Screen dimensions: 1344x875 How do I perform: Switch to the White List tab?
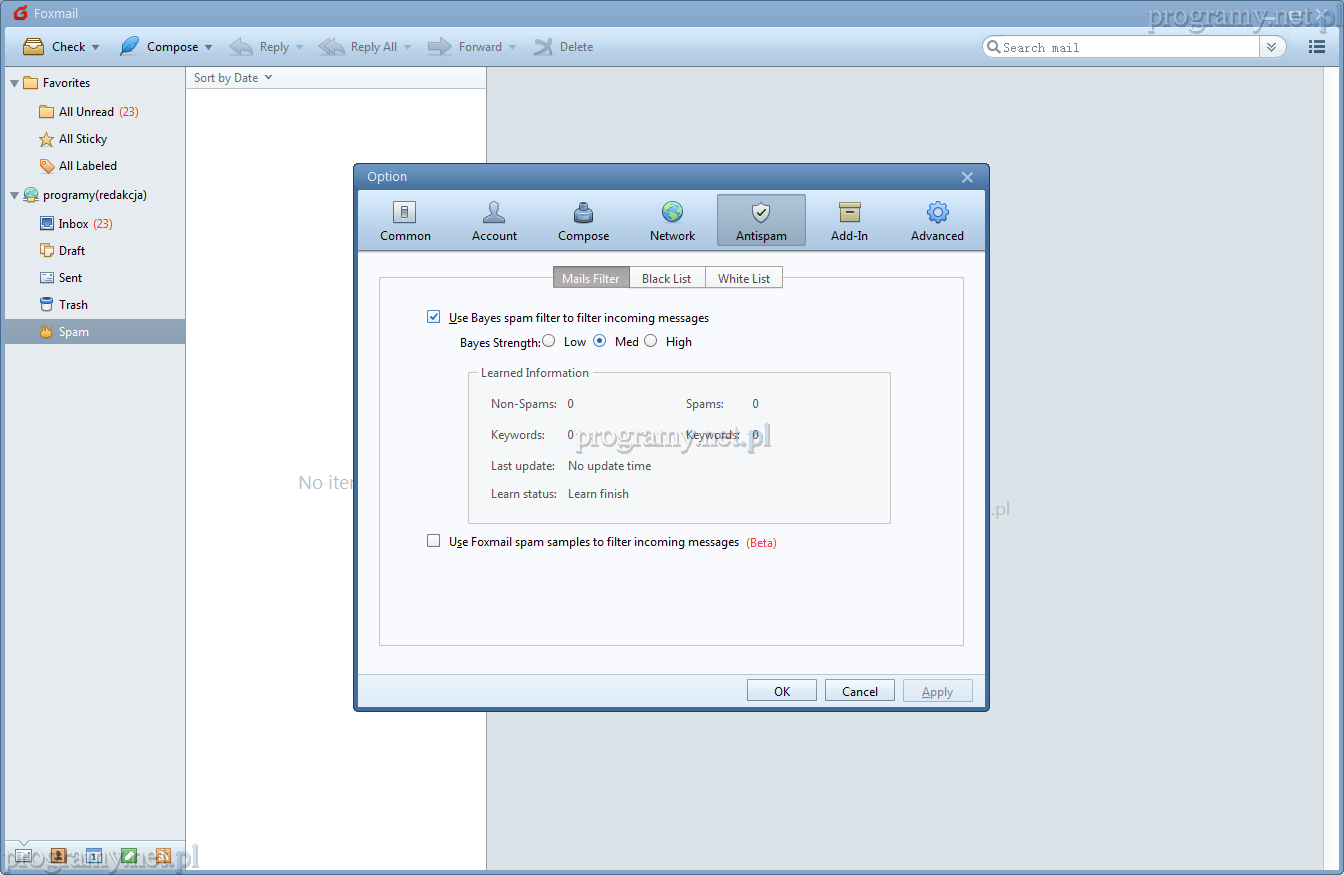[x=744, y=278]
